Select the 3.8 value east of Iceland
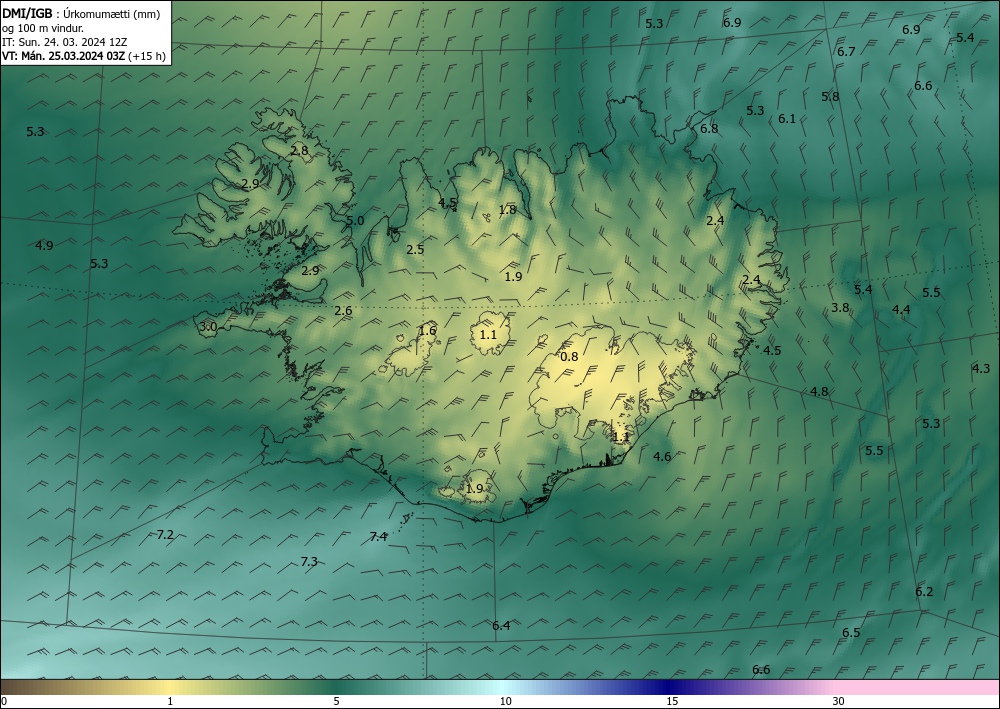The height and width of the screenshot is (709, 1000). (840, 307)
